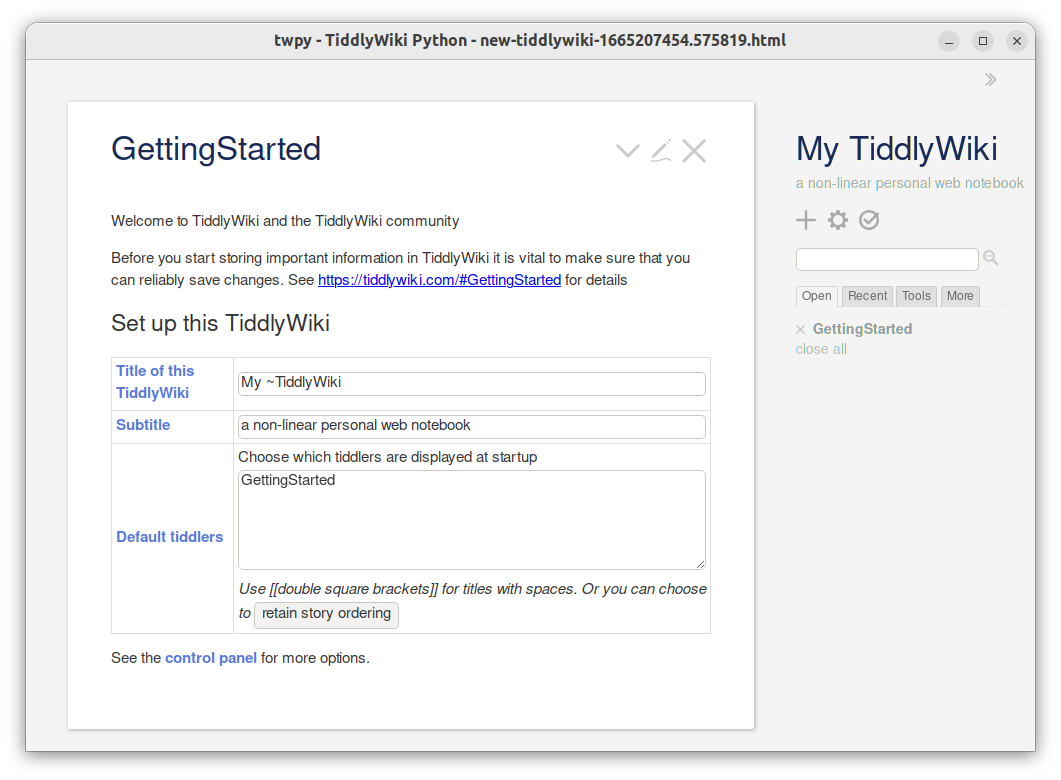Click the 'Title of this TiddlyWiki' link
The width and height of the screenshot is (1061, 780).
point(155,382)
